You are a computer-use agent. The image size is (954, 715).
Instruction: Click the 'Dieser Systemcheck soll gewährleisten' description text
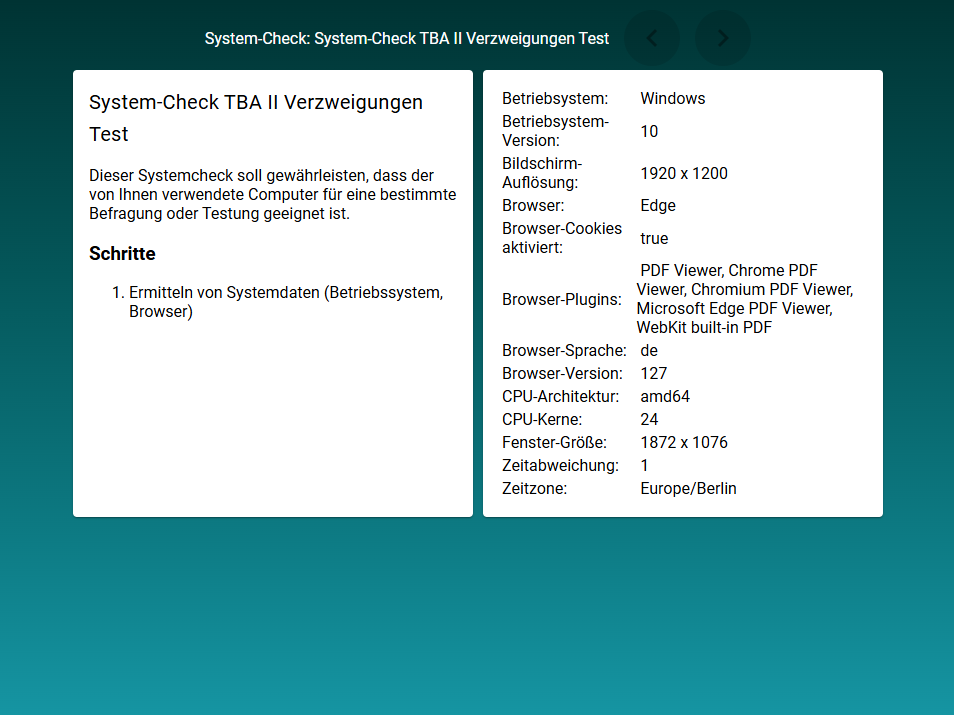point(272,195)
